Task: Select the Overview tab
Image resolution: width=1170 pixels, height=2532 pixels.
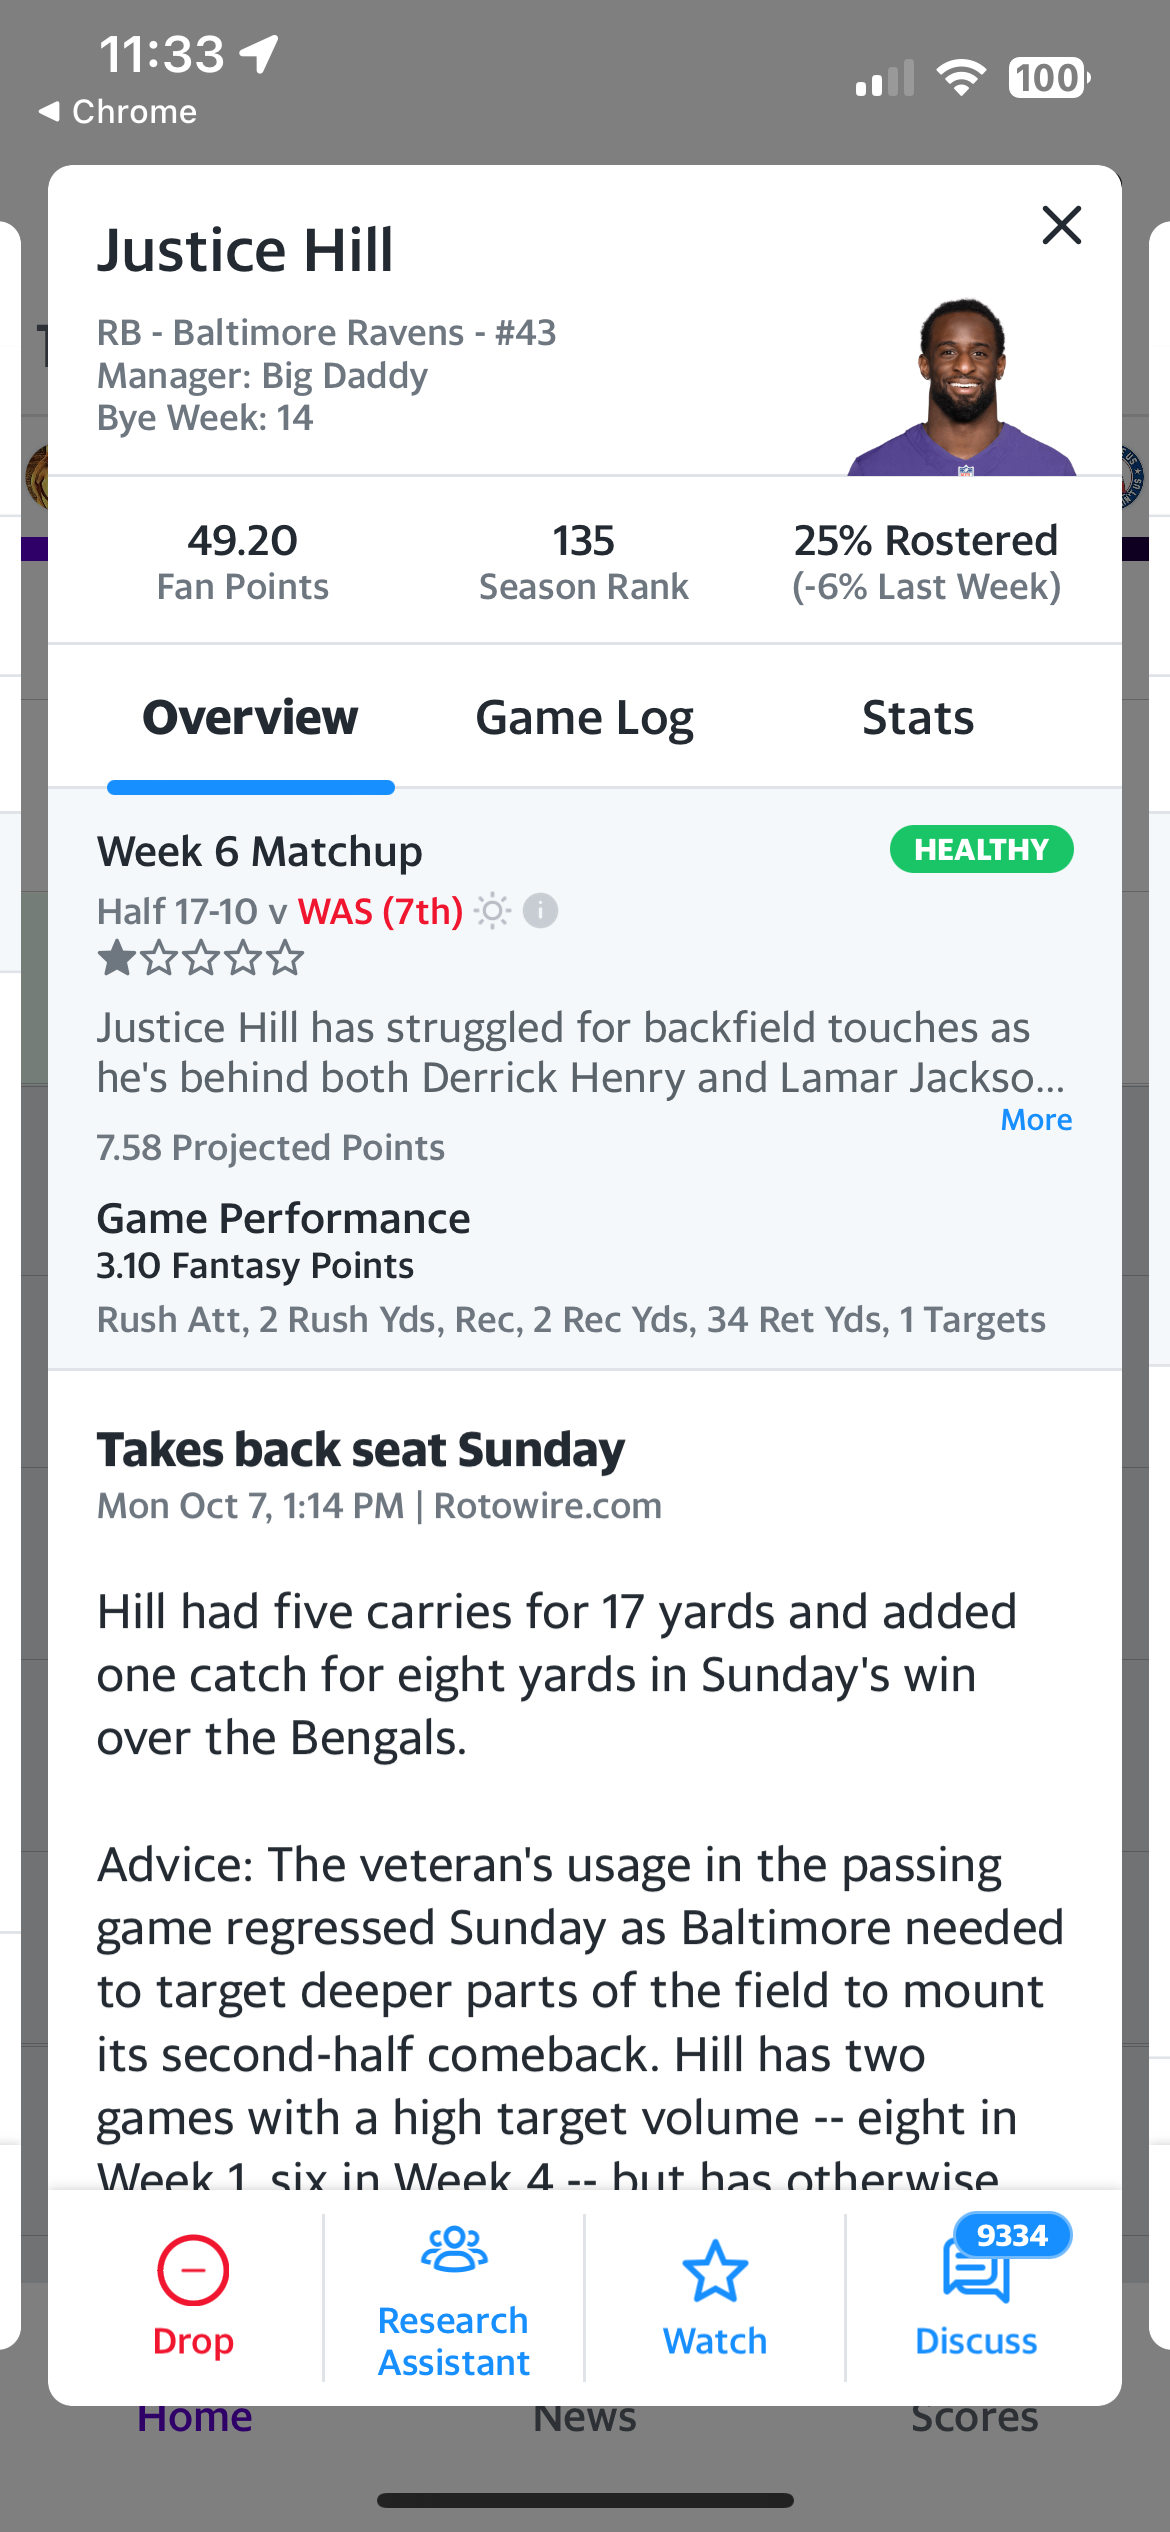Action: (250, 718)
